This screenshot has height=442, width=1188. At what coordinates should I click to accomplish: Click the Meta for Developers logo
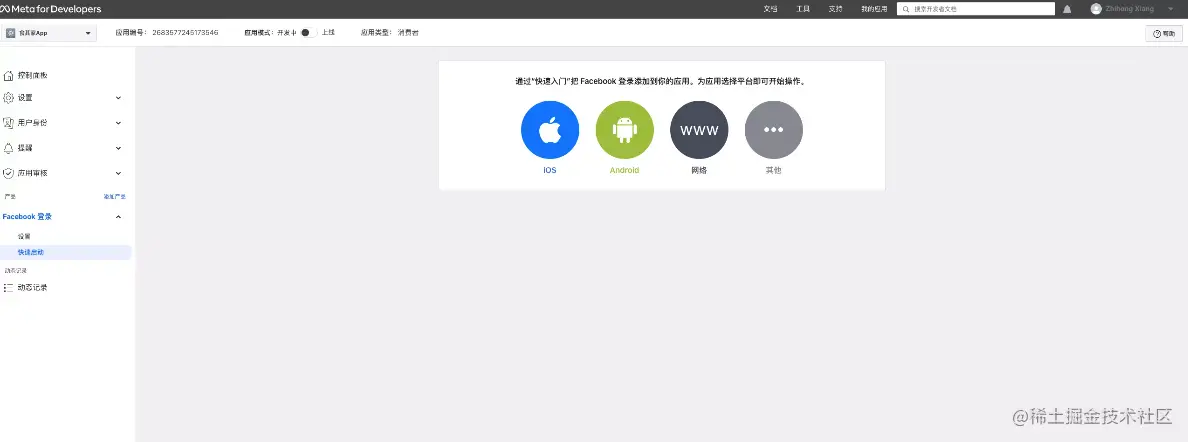[x=51, y=9]
